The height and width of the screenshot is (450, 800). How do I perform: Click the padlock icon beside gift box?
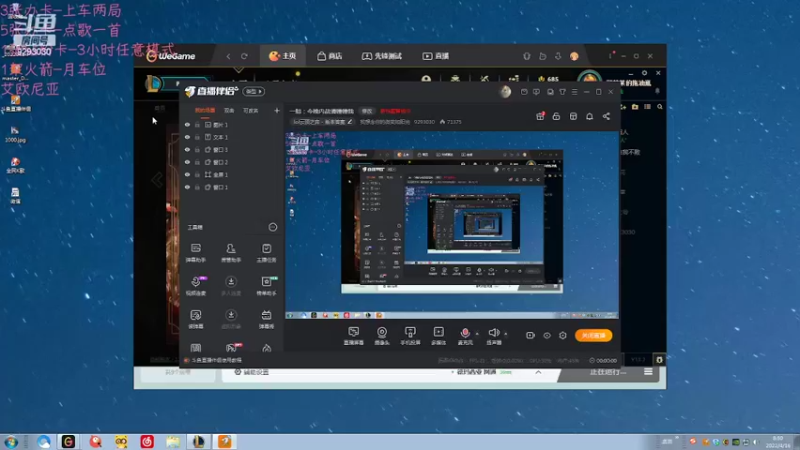[x=556, y=116]
